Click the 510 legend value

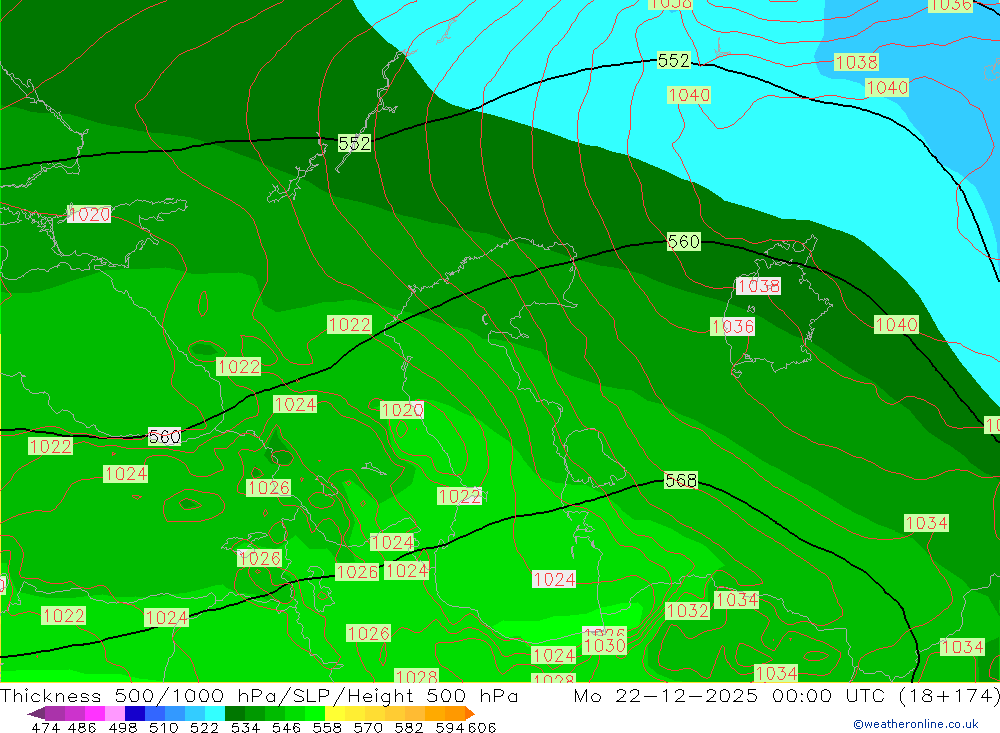pyautogui.click(x=164, y=727)
